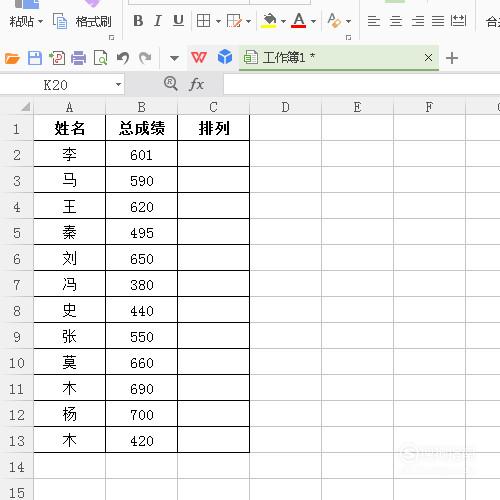Save the workbook with floppy icon
Viewport: 500px width, 500px height.
point(35,58)
